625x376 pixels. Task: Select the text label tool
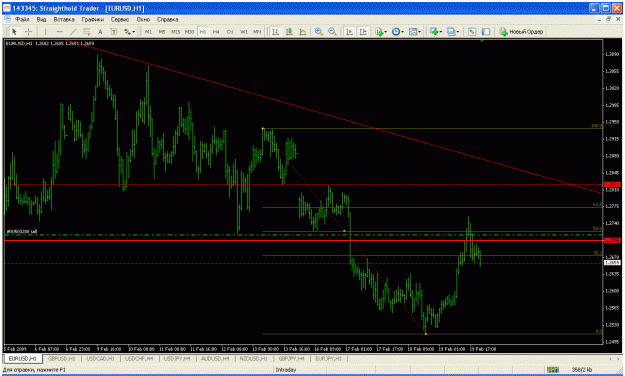(114, 32)
